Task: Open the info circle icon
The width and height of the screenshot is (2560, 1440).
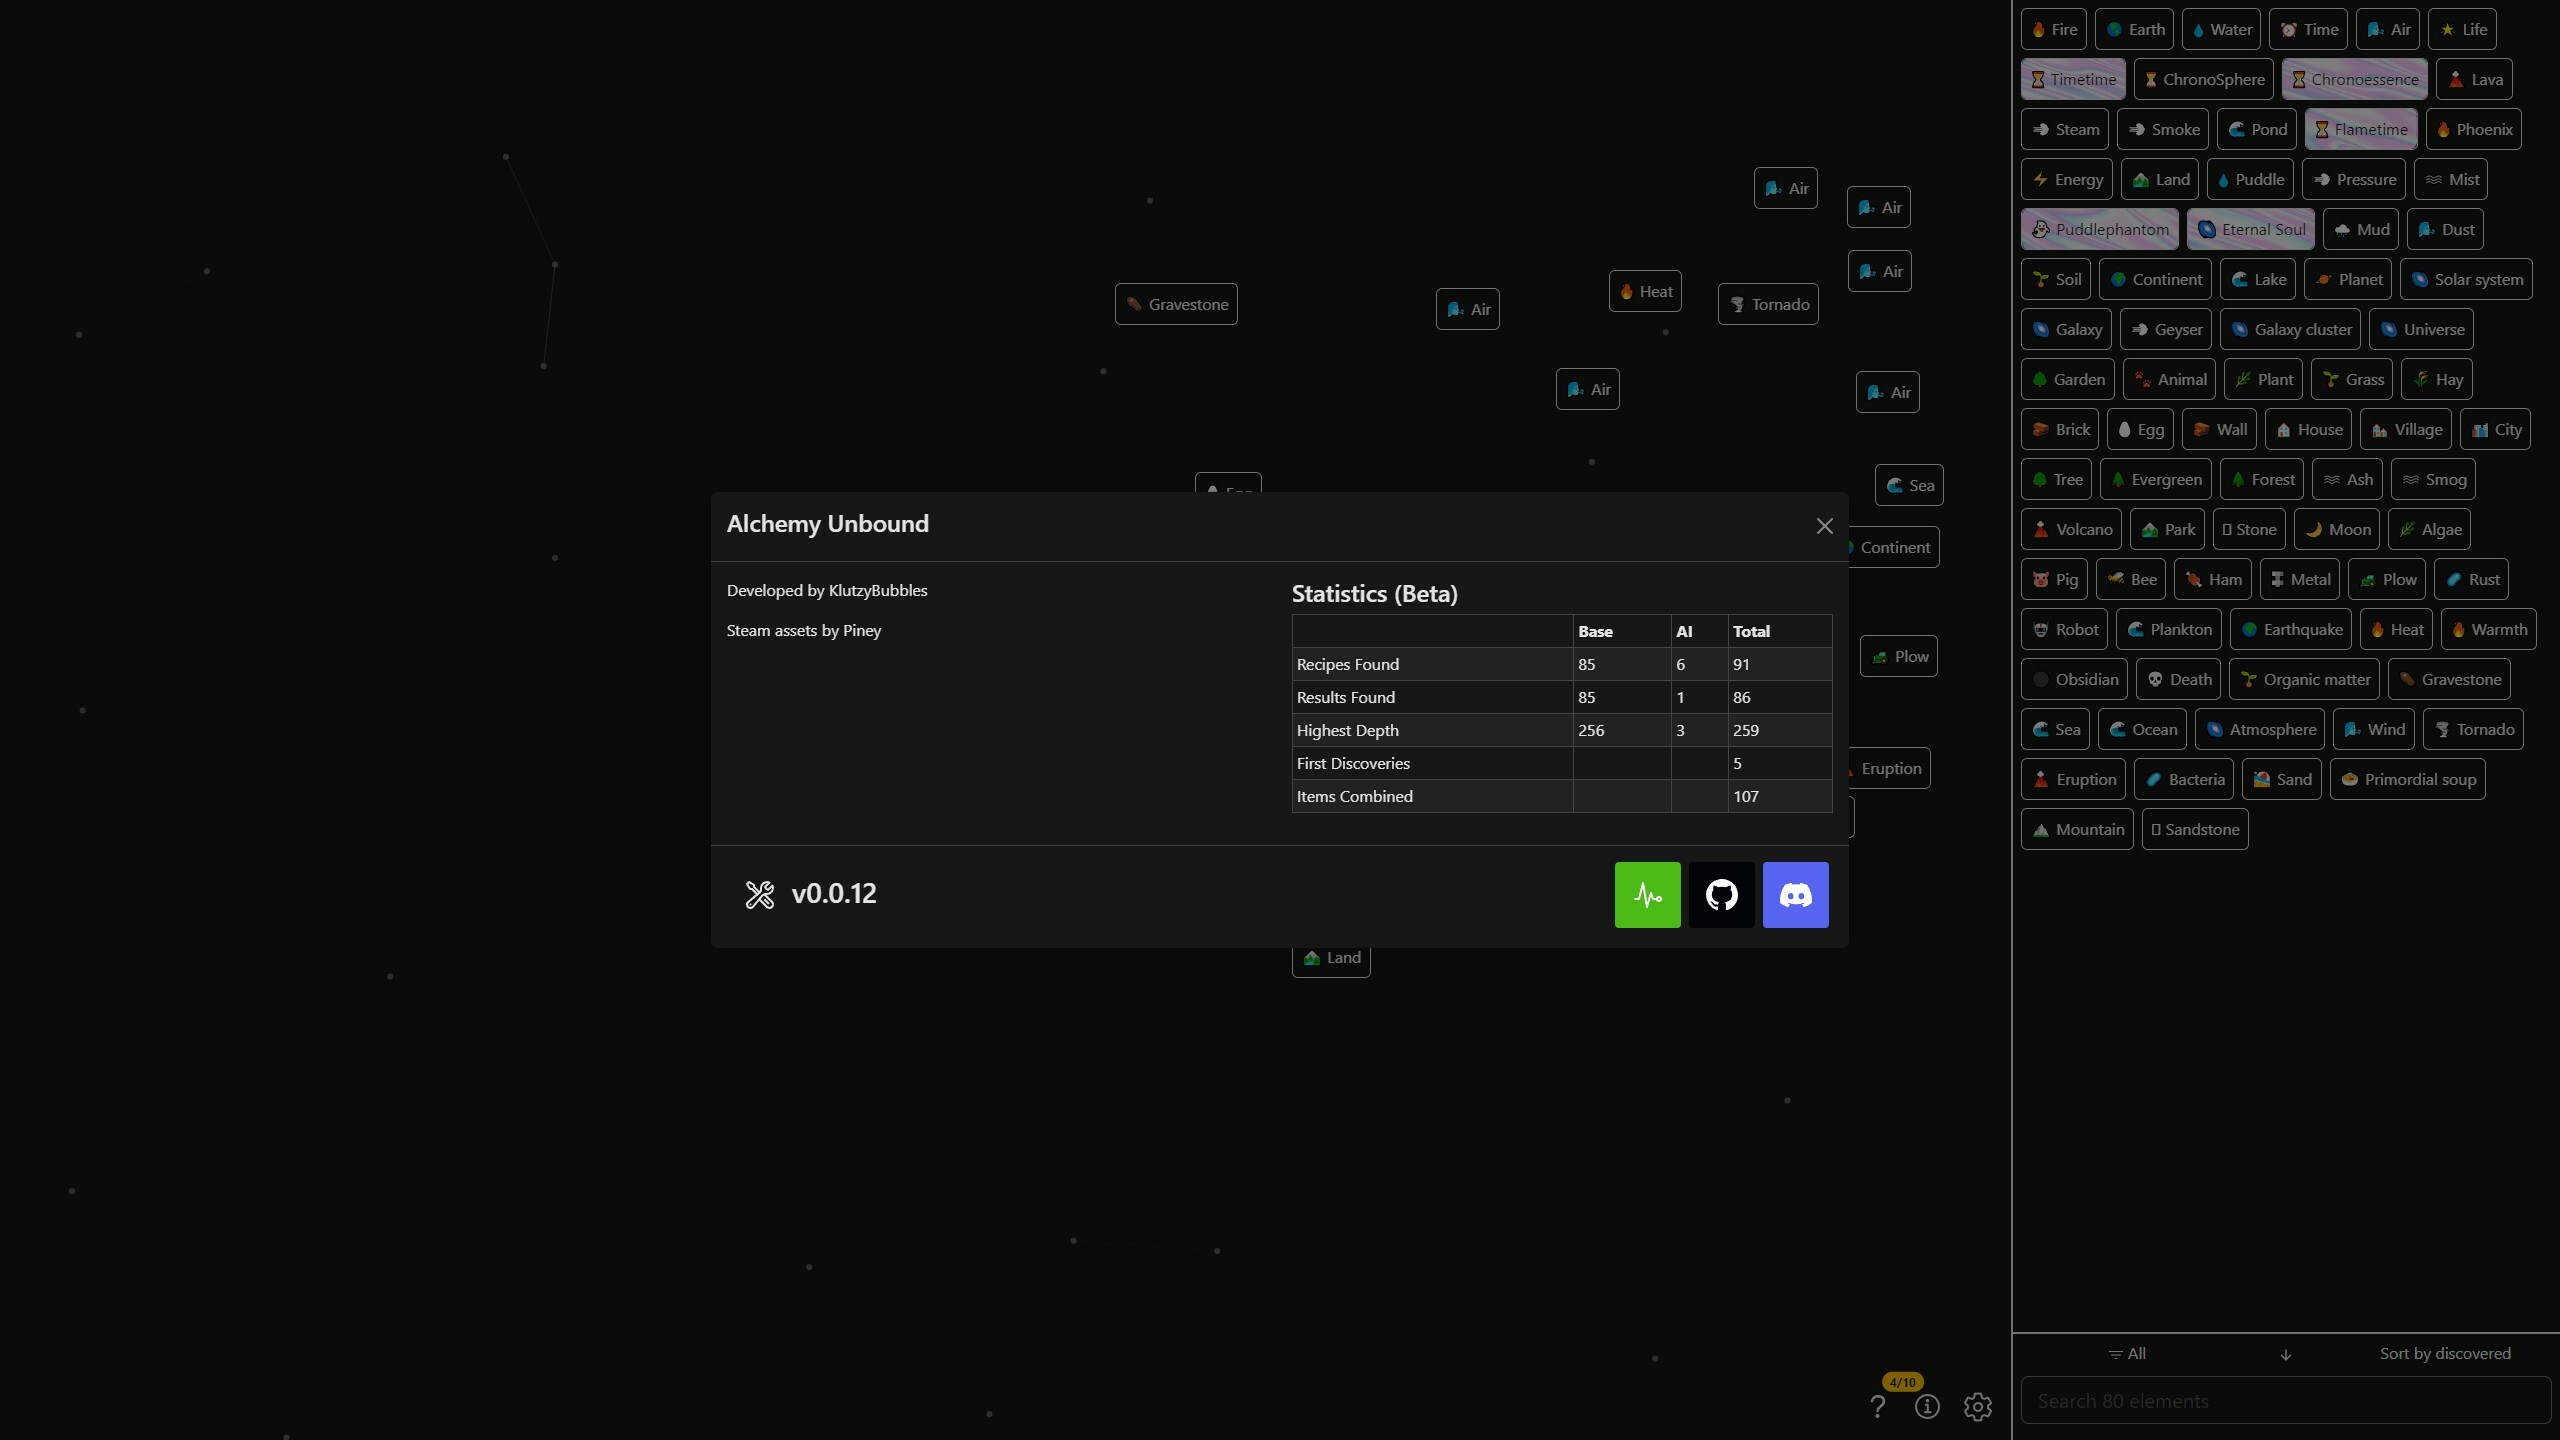Action: coord(1928,1406)
